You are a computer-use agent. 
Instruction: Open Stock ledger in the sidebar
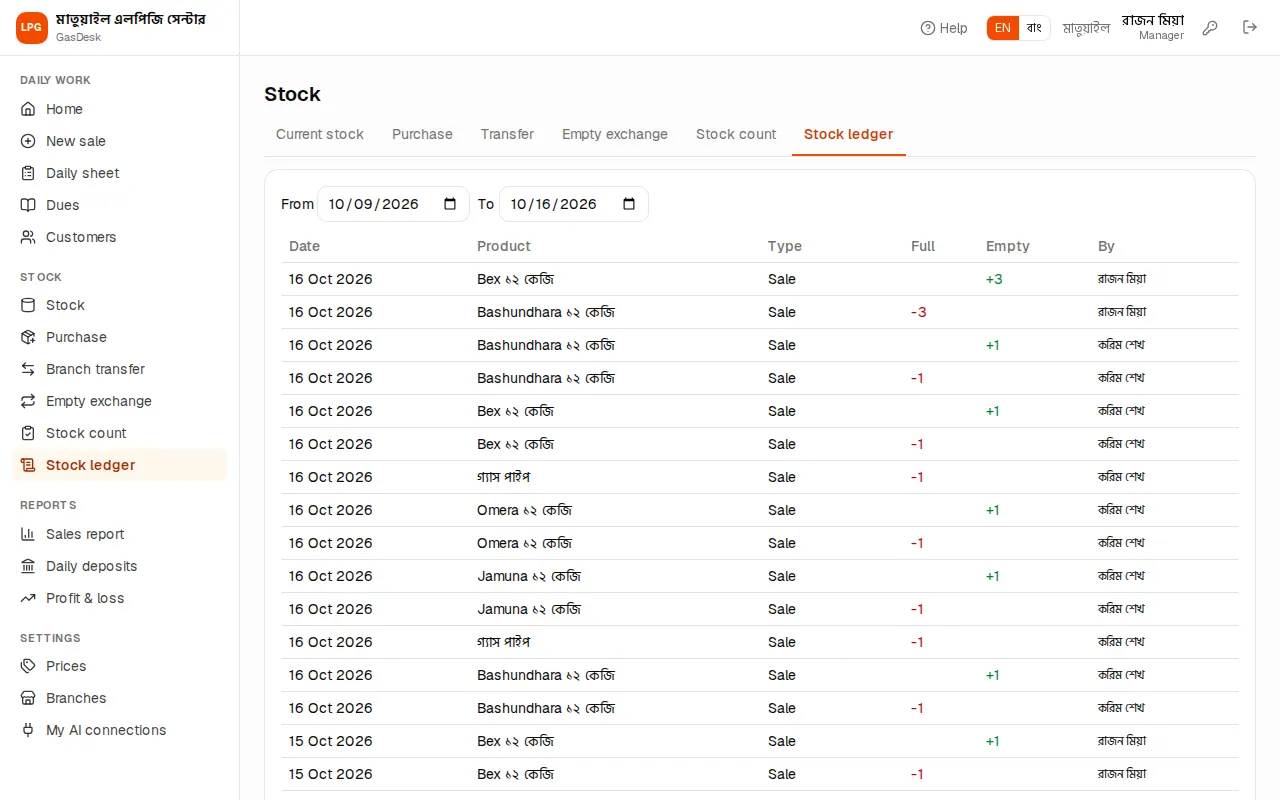(120, 465)
